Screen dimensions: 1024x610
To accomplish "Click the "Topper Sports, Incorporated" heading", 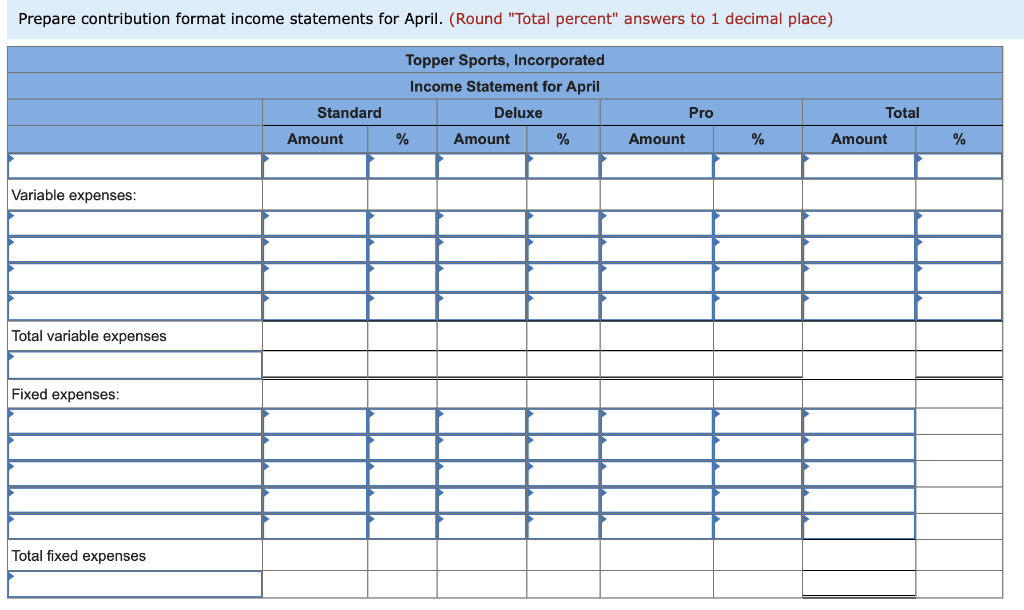I will 505,60.
